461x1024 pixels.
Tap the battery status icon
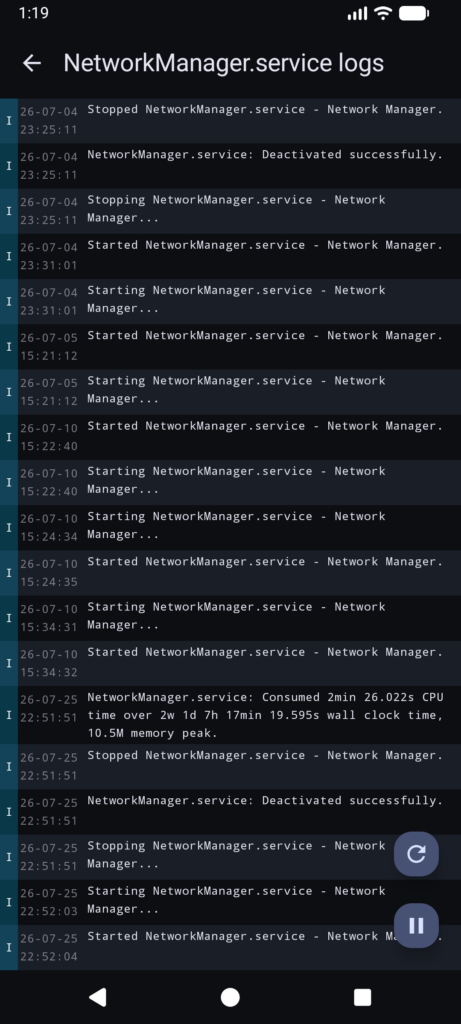point(413,13)
